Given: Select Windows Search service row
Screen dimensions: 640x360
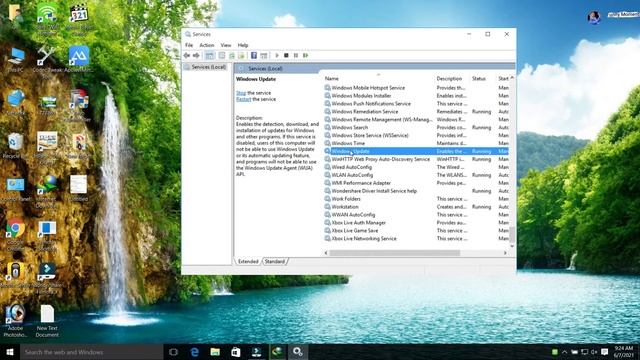Looking at the screenshot, I should pyautogui.click(x=416, y=127).
